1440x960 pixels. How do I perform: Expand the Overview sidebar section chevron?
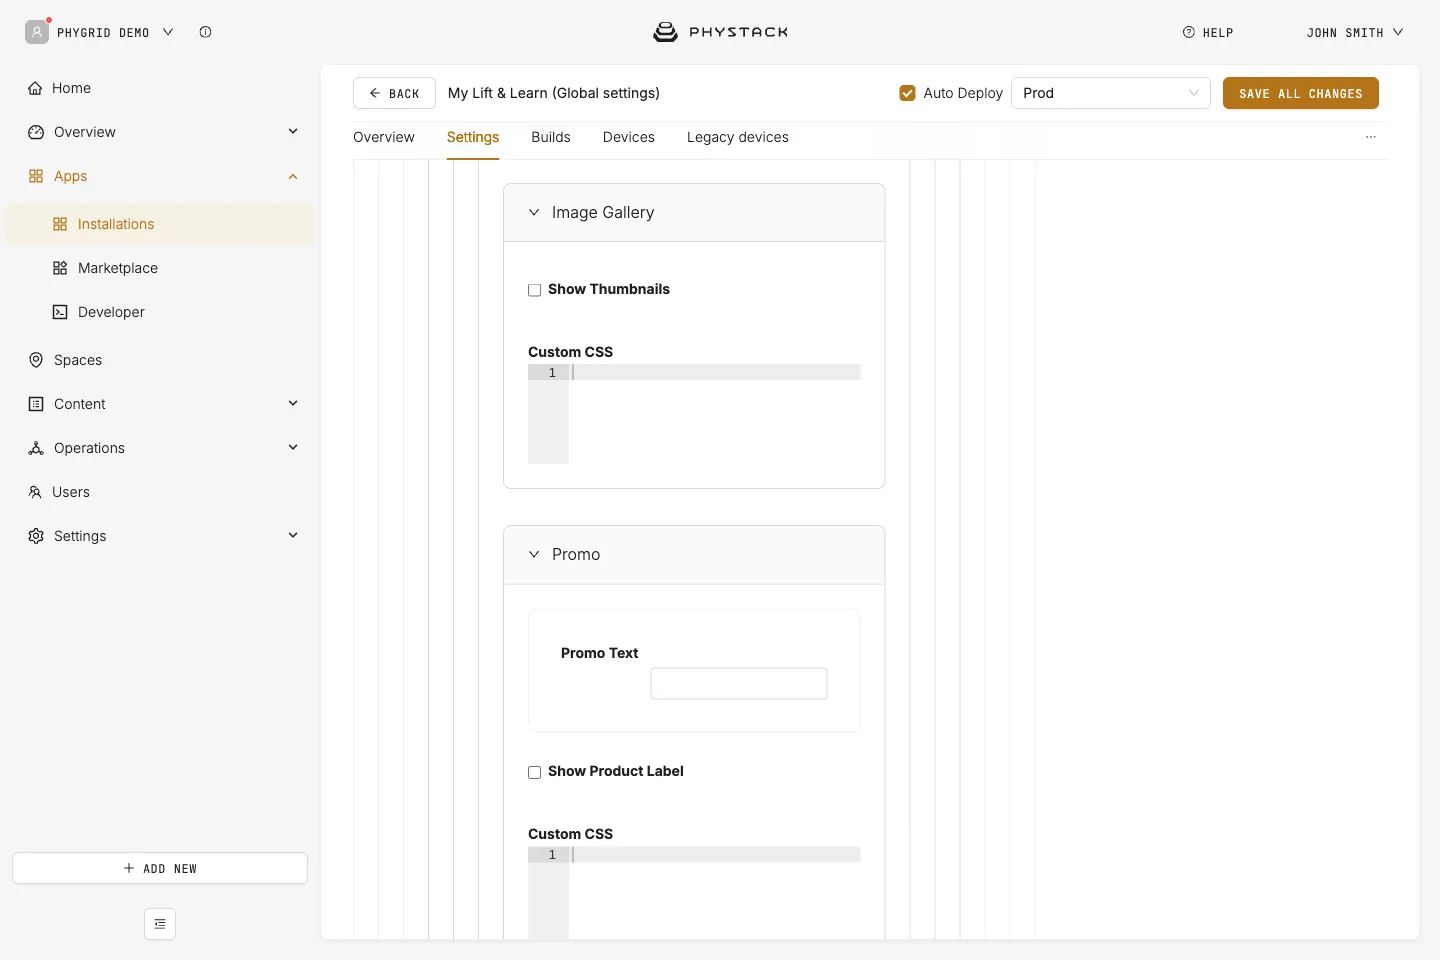point(293,131)
